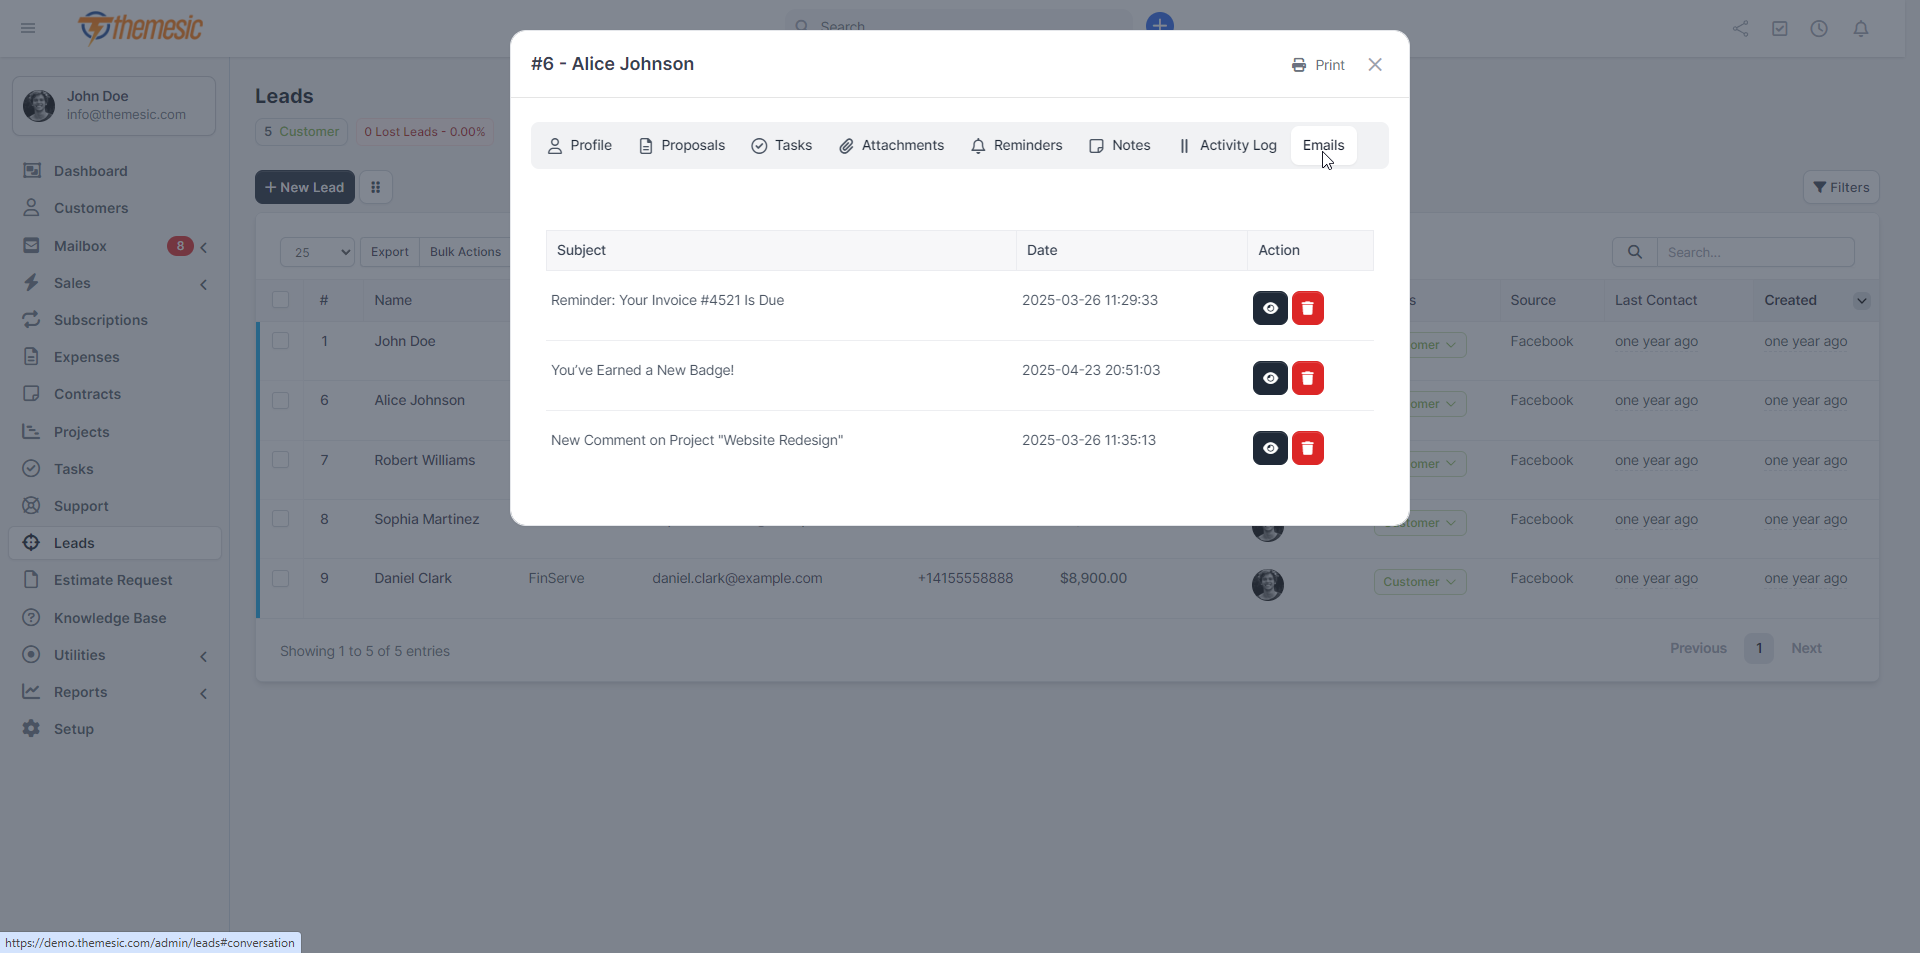Print the Alice Johnson lead details
Image resolution: width=1920 pixels, height=953 pixels.
click(x=1317, y=64)
